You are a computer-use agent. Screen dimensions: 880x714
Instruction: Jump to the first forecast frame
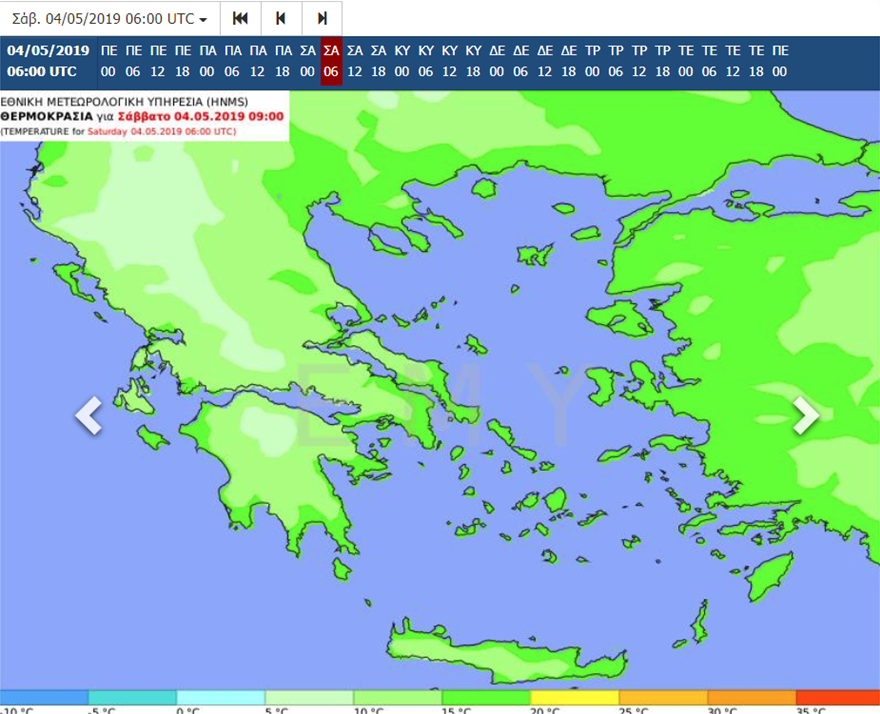[x=240, y=19]
